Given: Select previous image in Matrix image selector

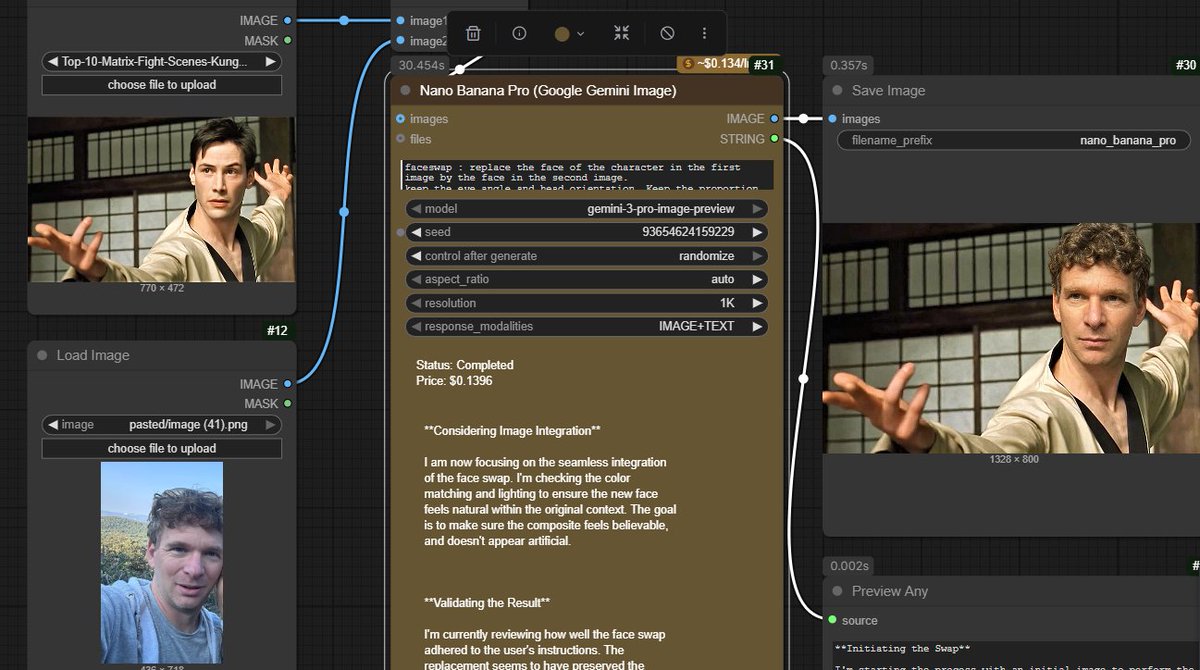Looking at the screenshot, I should pos(52,61).
